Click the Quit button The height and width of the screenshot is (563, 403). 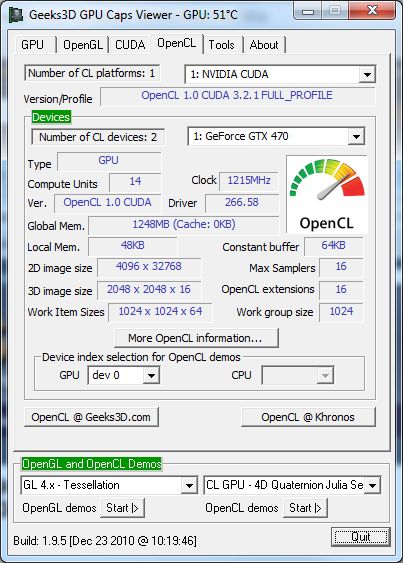(x=361, y=537)
